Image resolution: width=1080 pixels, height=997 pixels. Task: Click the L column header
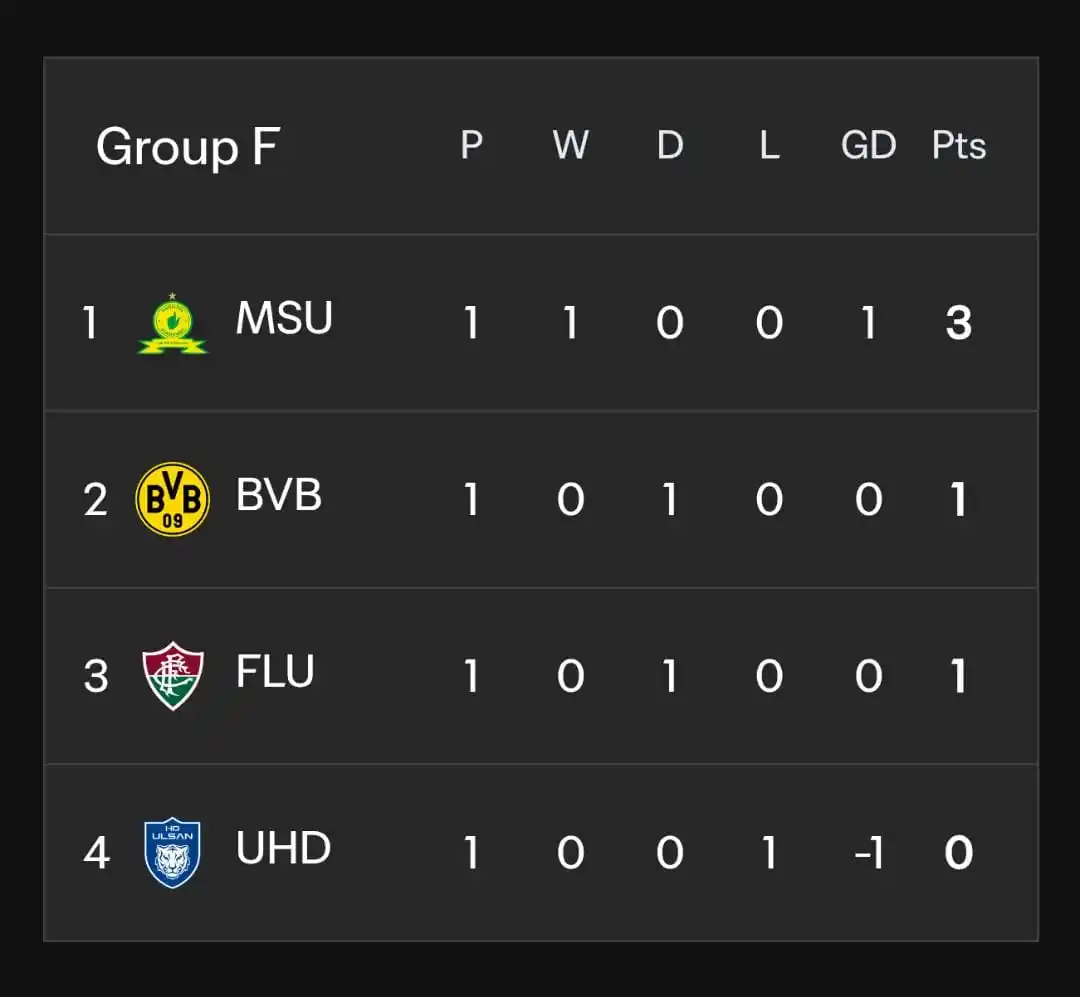tap(769, 145)
